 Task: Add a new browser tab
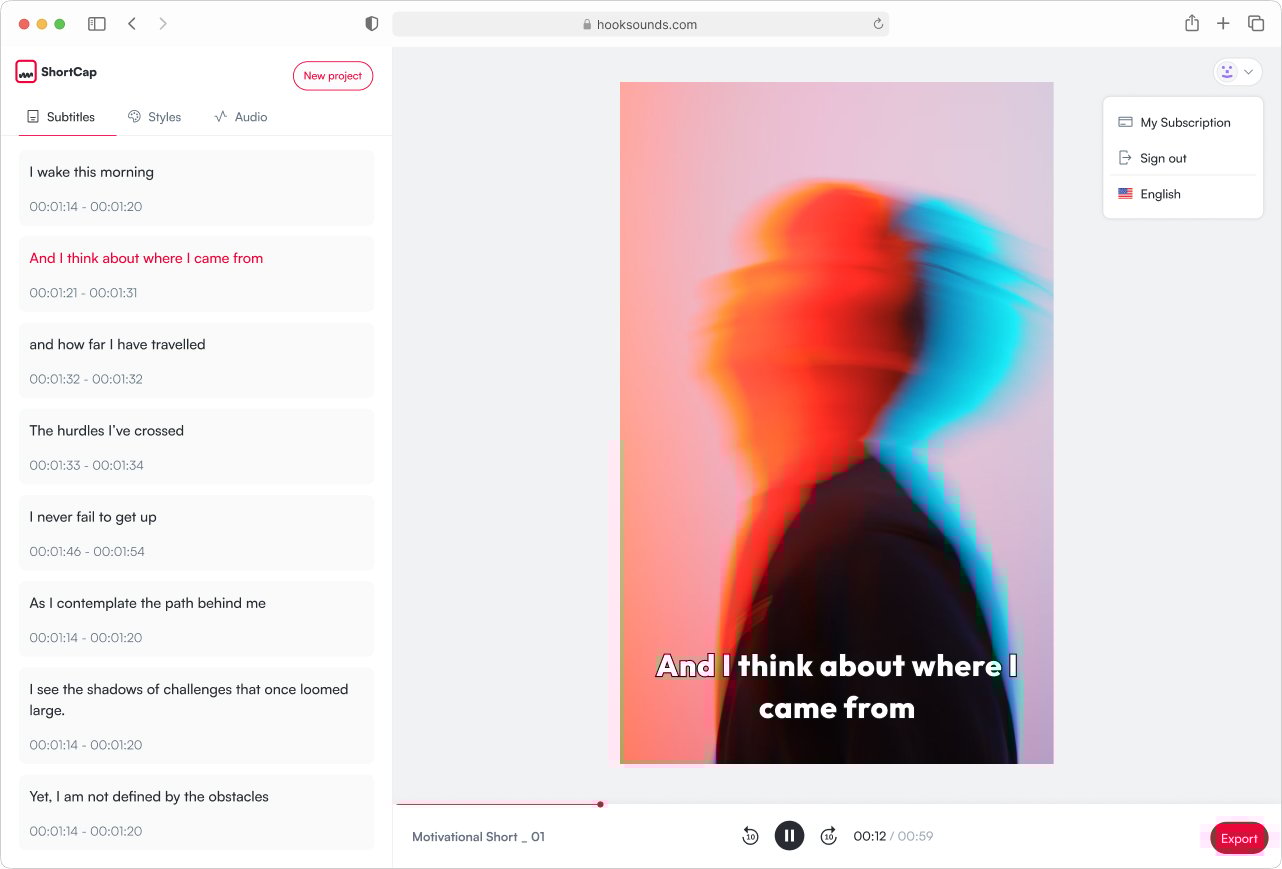1223,24
